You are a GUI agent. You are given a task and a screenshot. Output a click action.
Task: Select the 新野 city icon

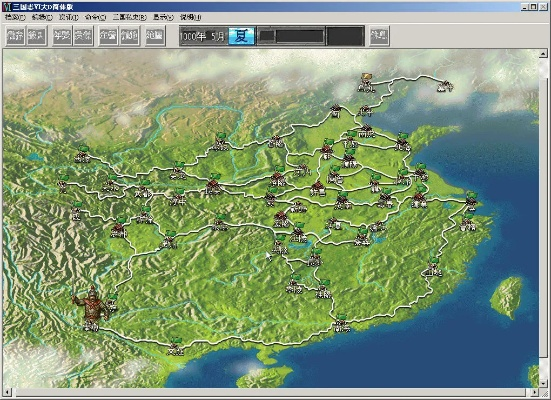(x=299, y=207)
